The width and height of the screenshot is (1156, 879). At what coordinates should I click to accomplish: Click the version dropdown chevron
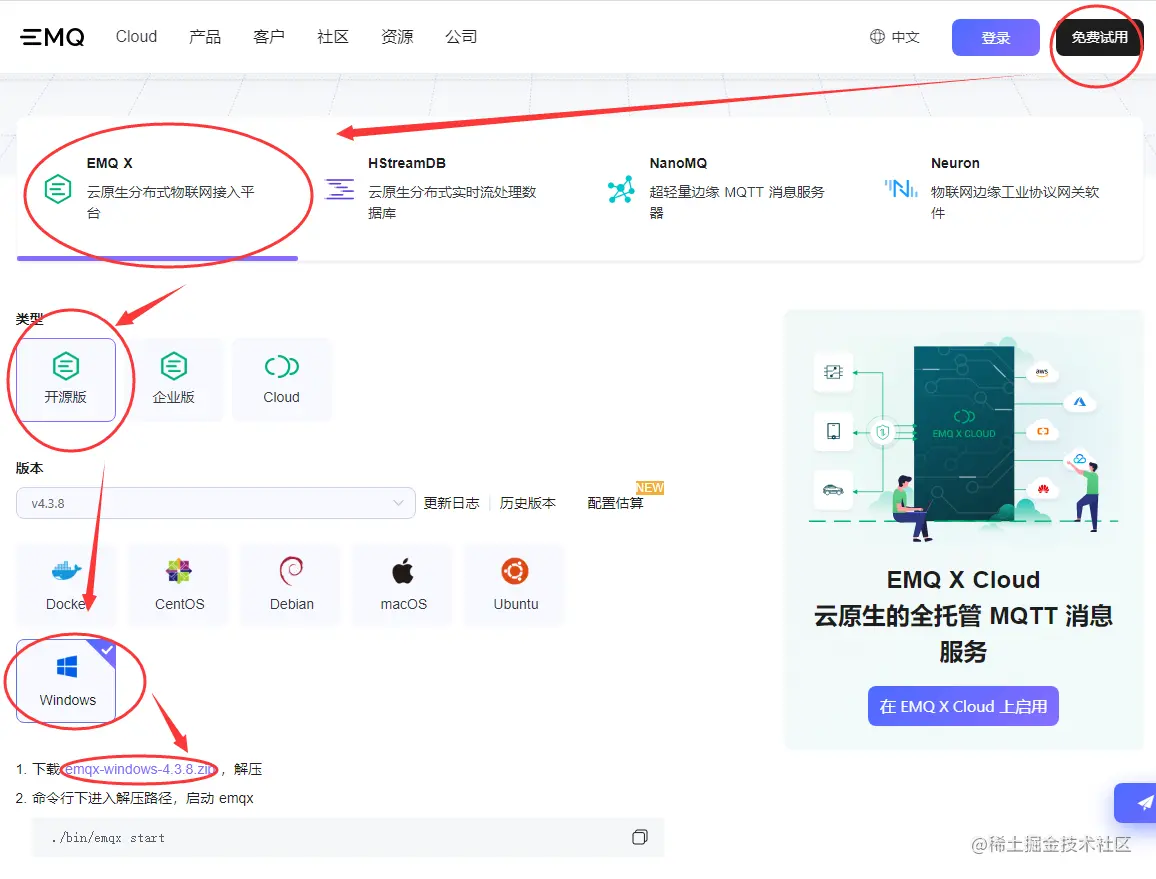(x=398, y=503)
